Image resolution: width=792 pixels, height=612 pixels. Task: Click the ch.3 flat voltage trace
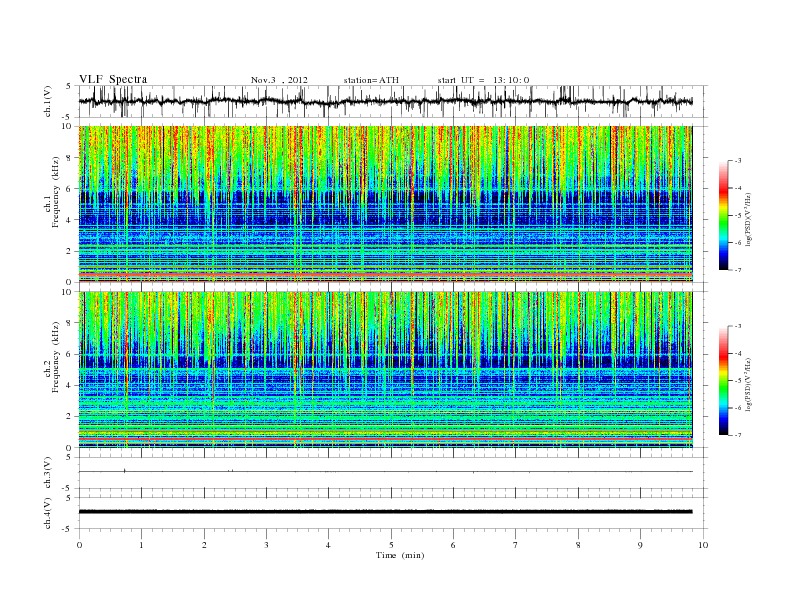[385, 472]
